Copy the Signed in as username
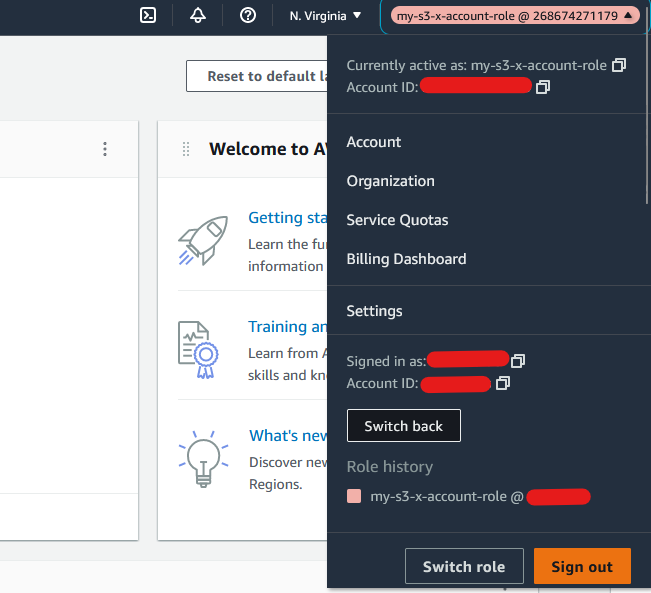Image resolution: width=651 pixels, height=593 pixels. coord(518,360)
